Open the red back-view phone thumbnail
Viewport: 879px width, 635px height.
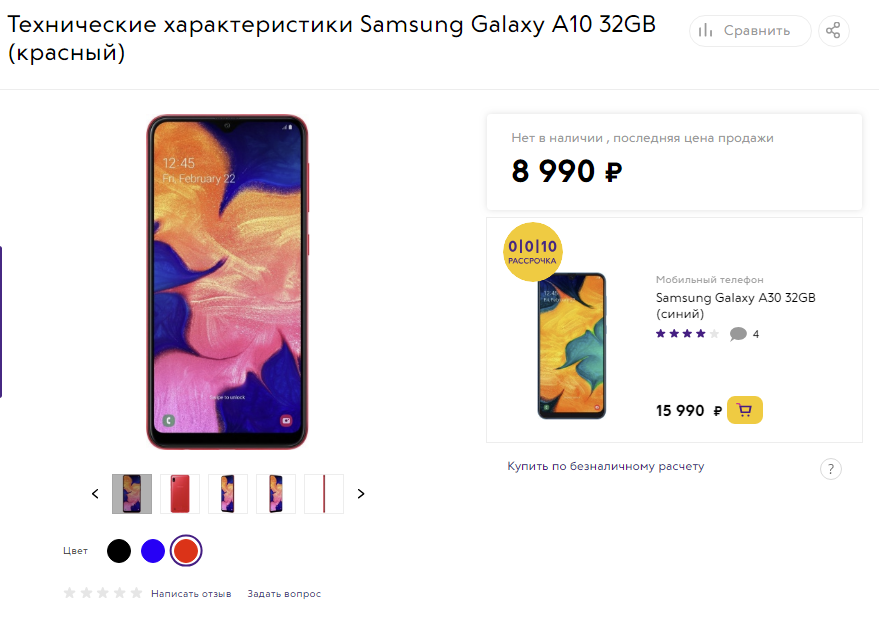pos(180,494)
